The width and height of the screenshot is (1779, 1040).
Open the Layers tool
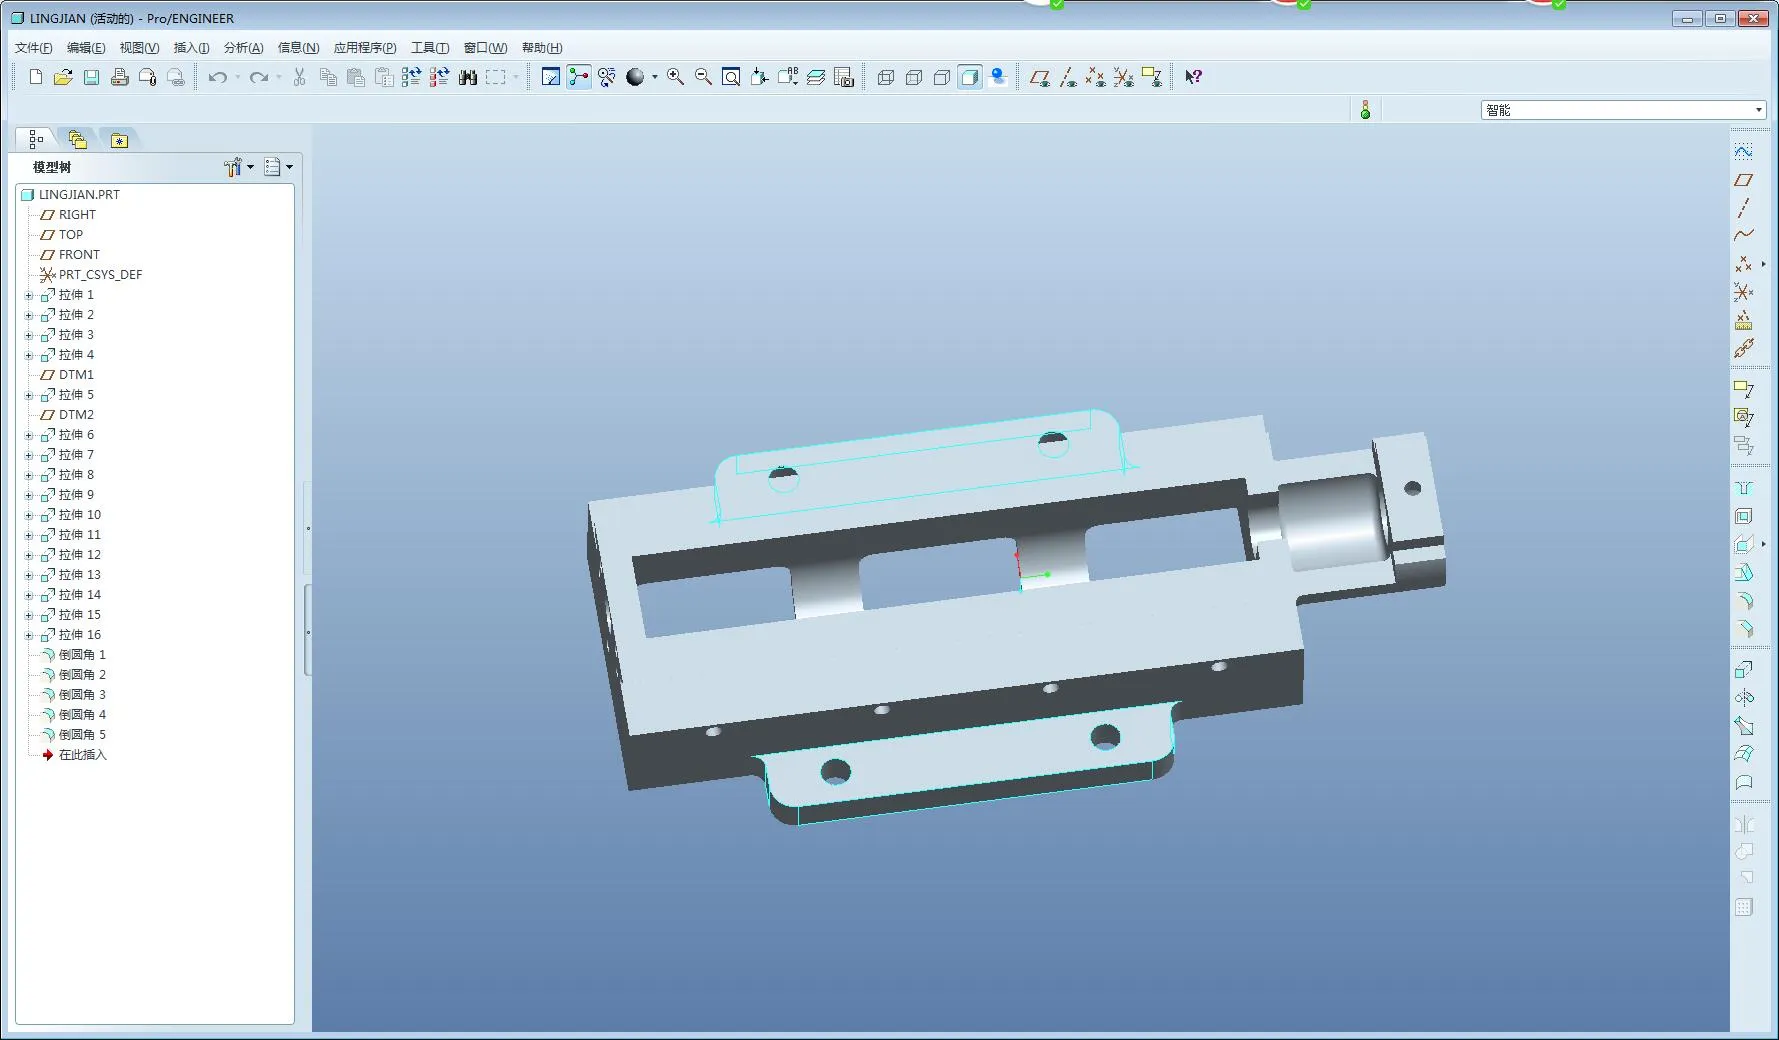(816, 77)
